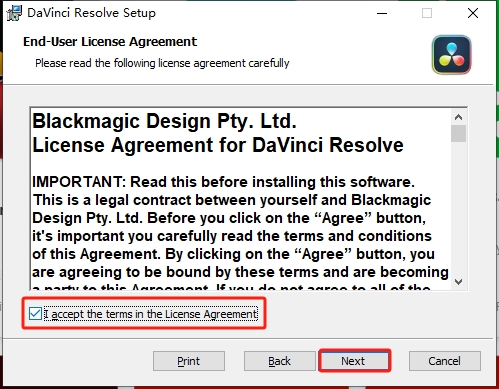Cancel the DaVinci Resolve setup
This screenshot has height=389, width=499.
[x=445, y=361]
